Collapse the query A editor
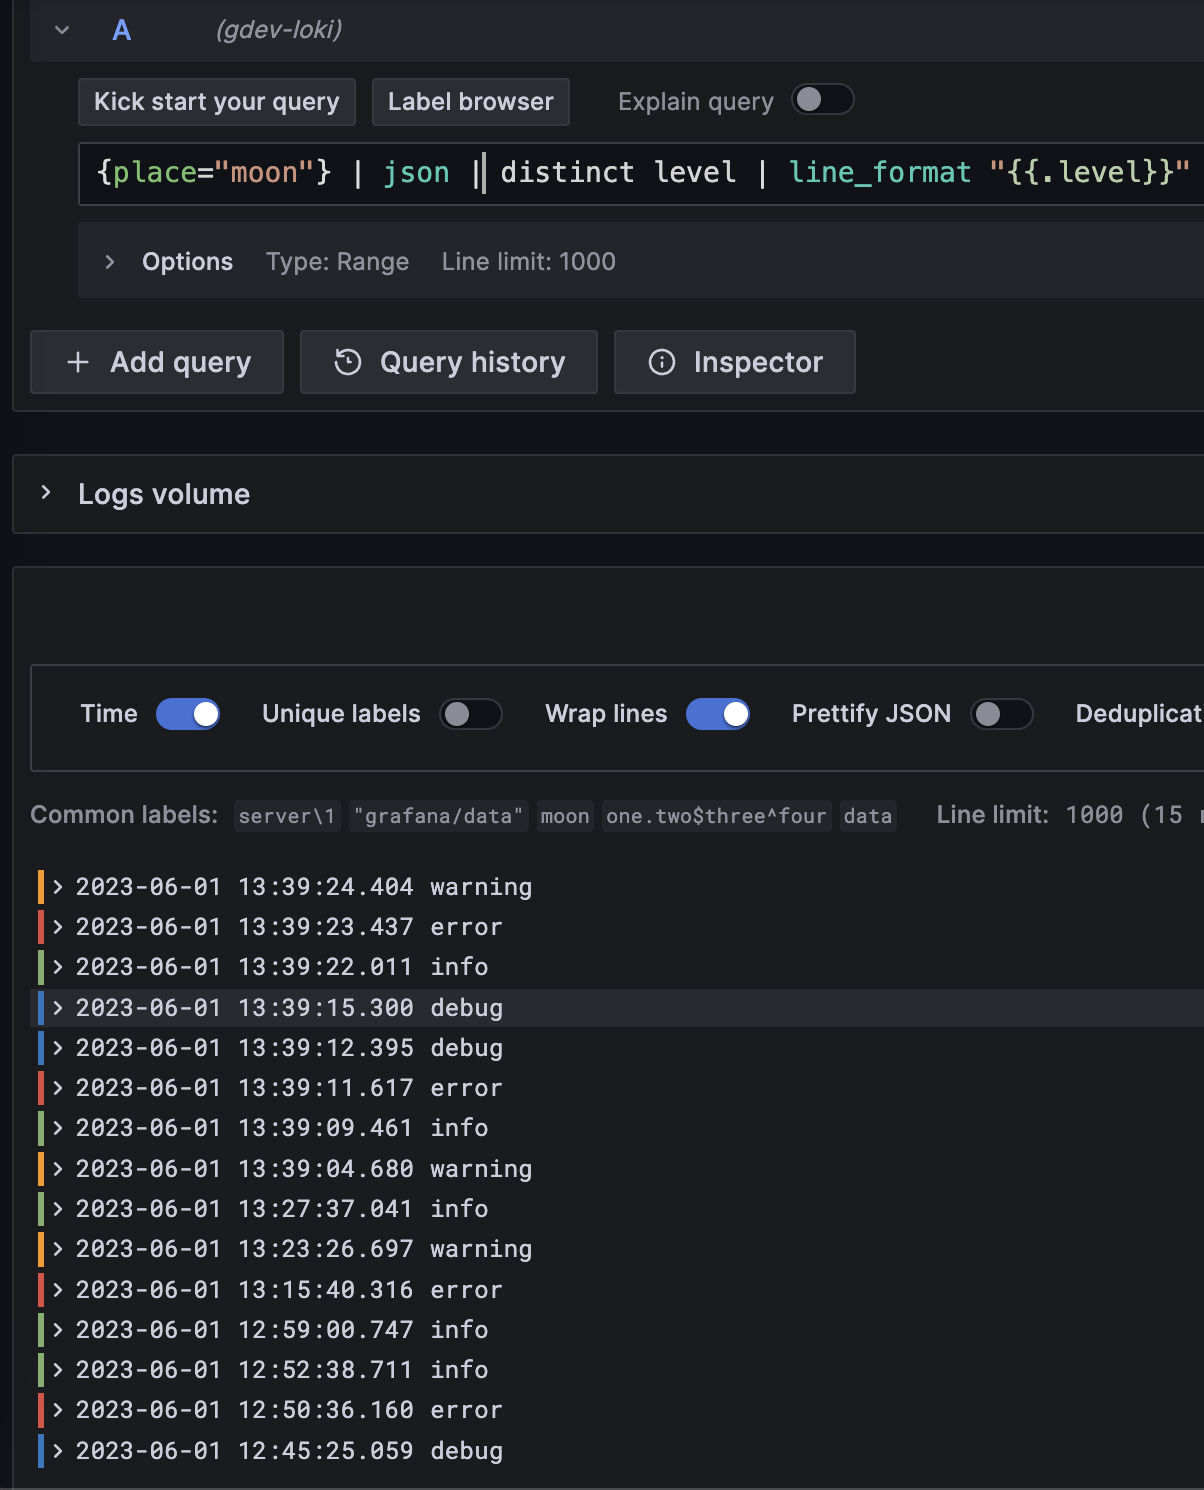Screen dimensions: 1204x1490 [62, 30]
